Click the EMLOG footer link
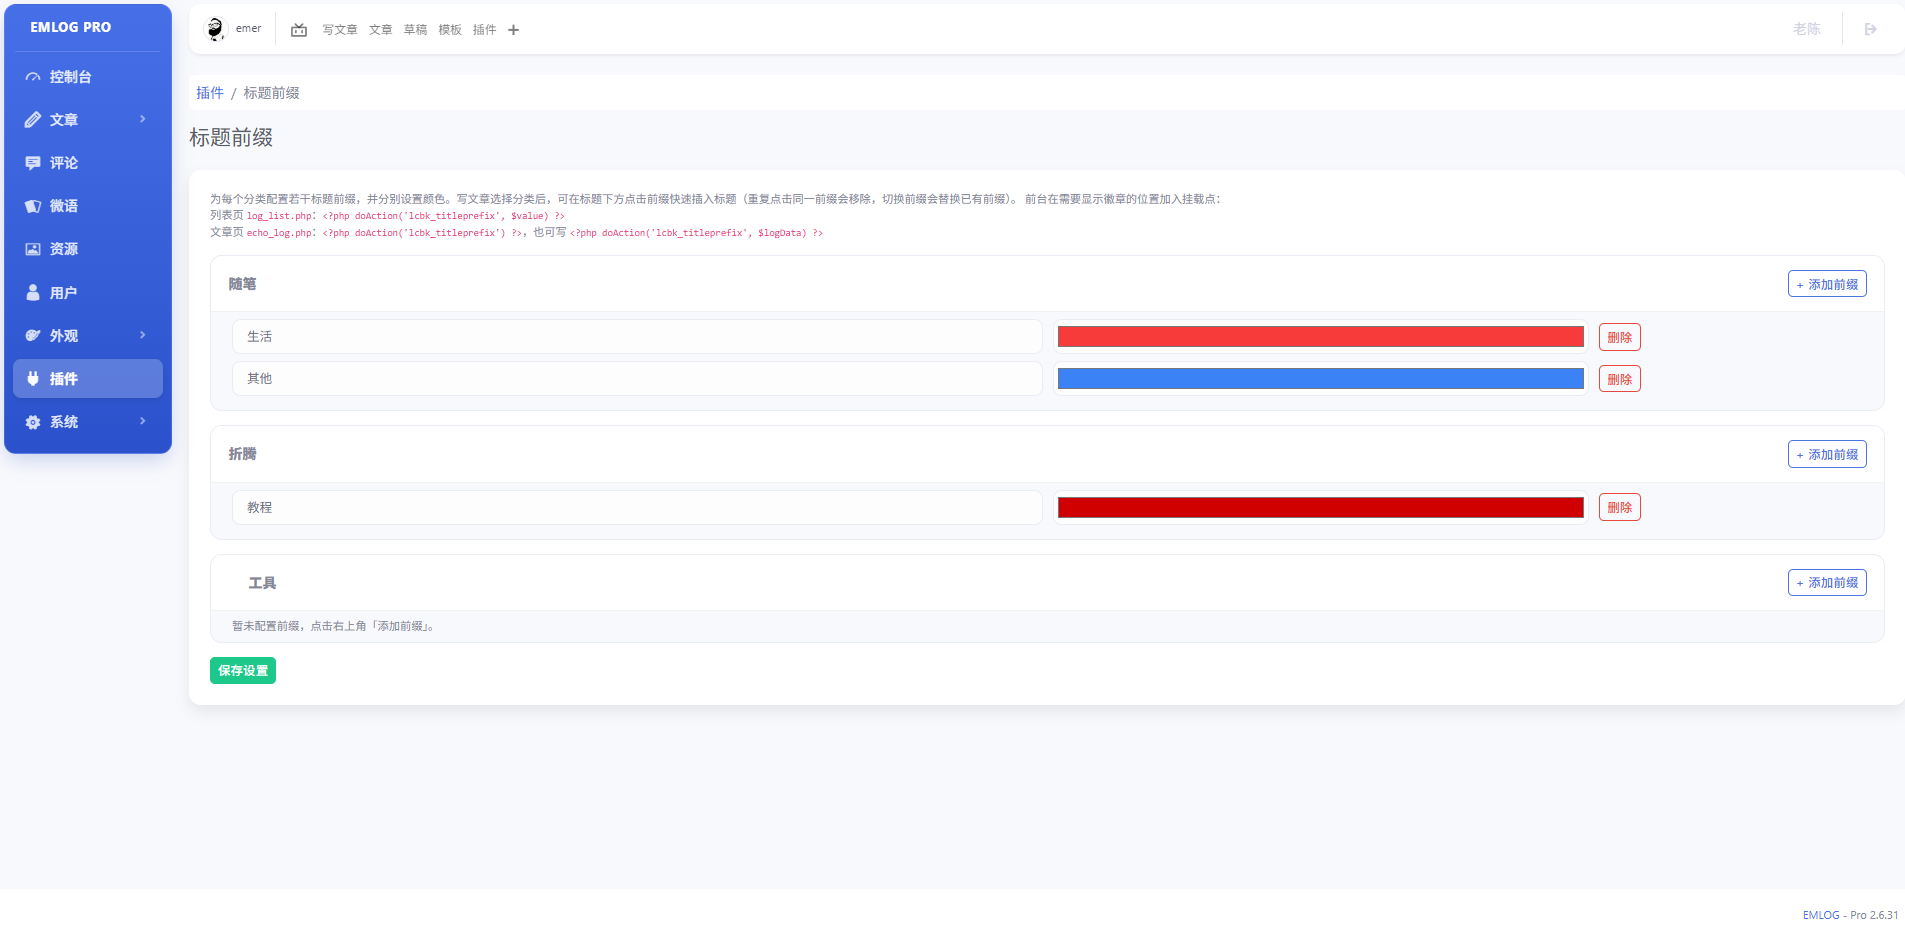The width and height of the screenshot is (1905, 938). pyautogui.click(x=1821, y=915)
